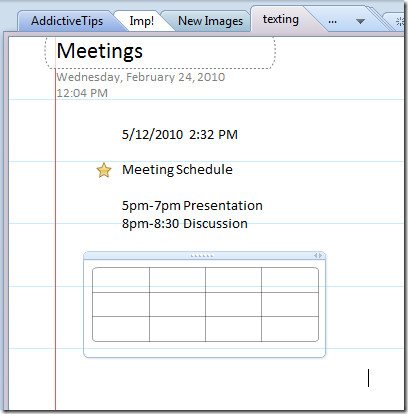Click the middle row second column cell

(x=177, y=305)
